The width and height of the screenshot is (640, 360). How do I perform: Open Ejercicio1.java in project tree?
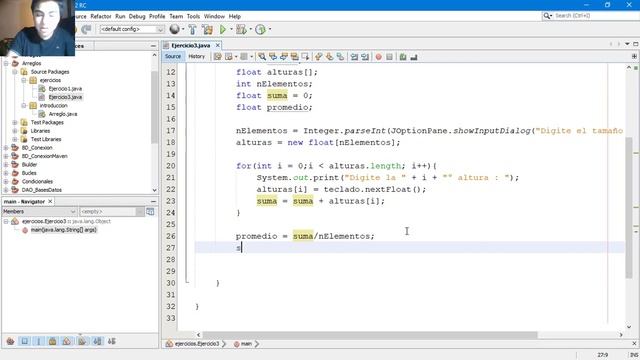[x=65, y=89]
